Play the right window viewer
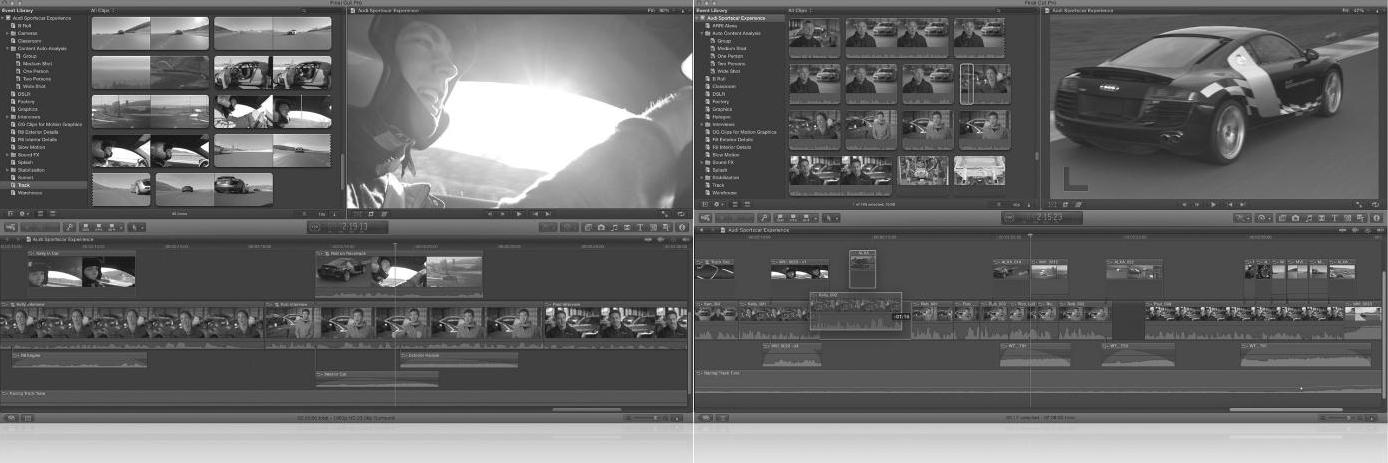This screenshot has width=1388, height=463. [1213, 204]
